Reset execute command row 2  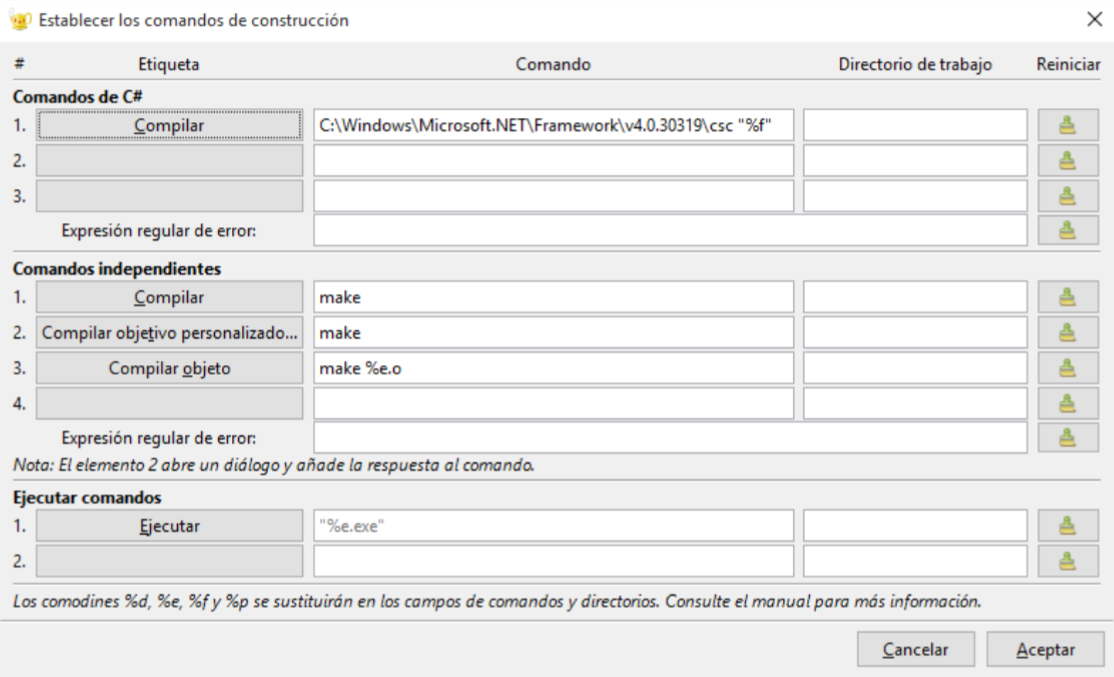[x=1068, y=561]
